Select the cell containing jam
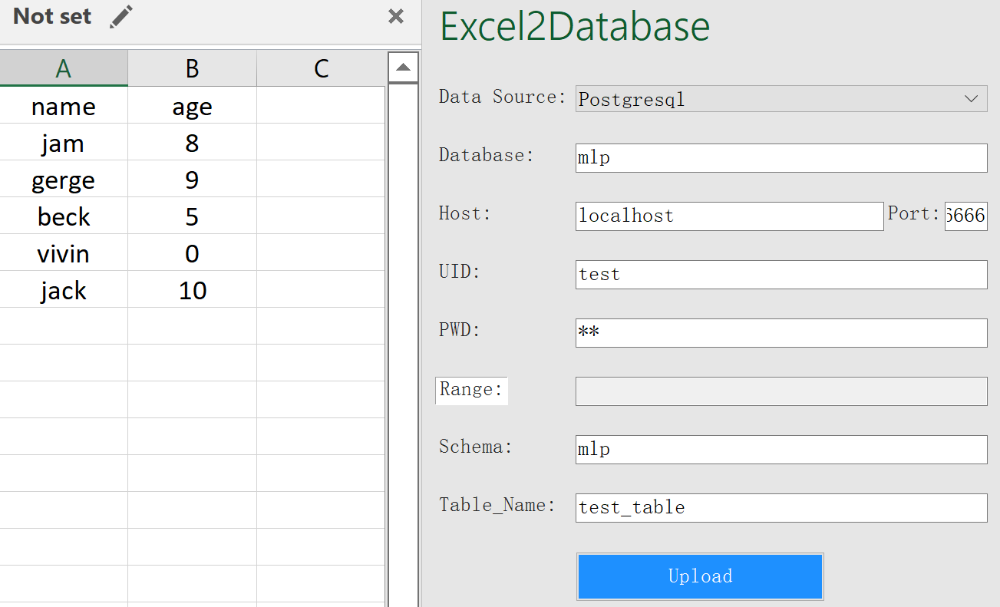 63,142
